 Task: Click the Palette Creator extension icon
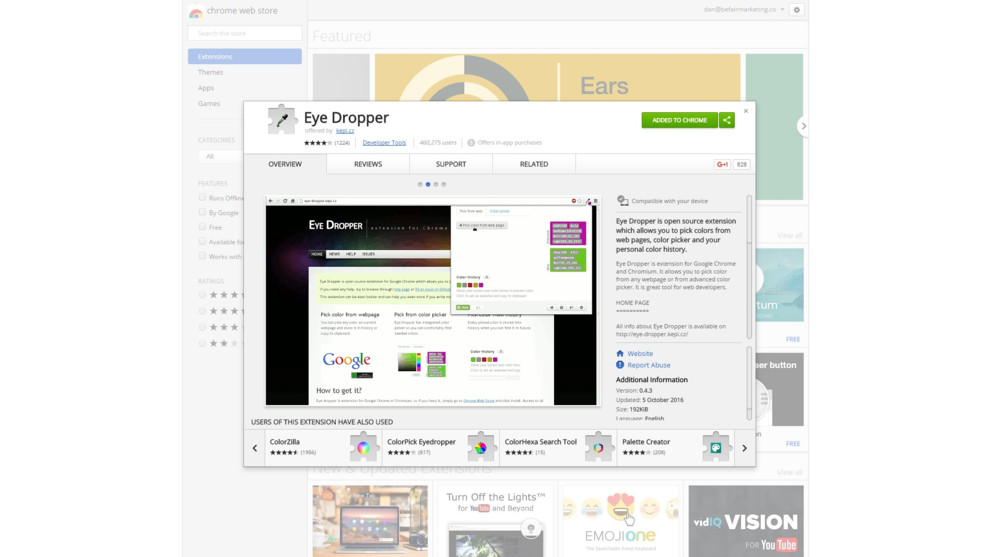coord(716,447)
